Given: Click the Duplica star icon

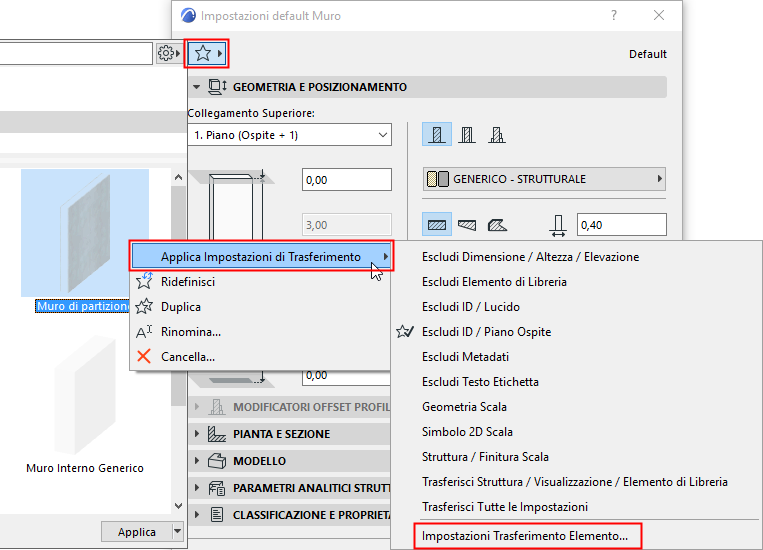Looking at the screenshot, I should [x=144, y=307].
